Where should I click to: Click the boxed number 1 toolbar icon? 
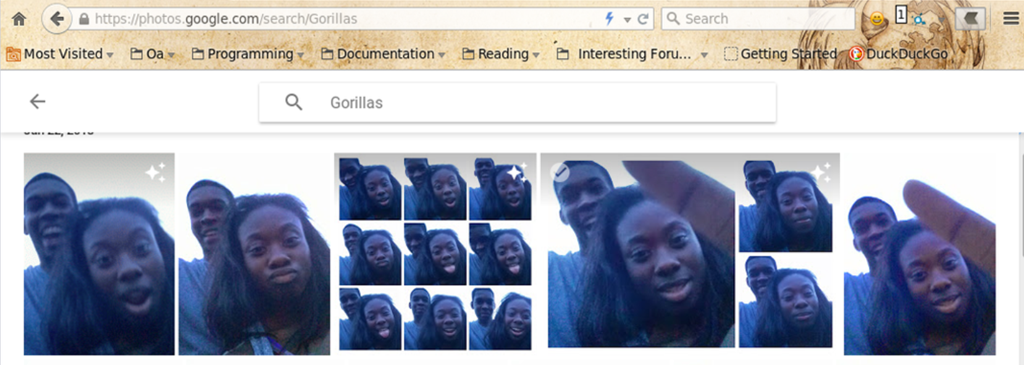coord(901,14)
